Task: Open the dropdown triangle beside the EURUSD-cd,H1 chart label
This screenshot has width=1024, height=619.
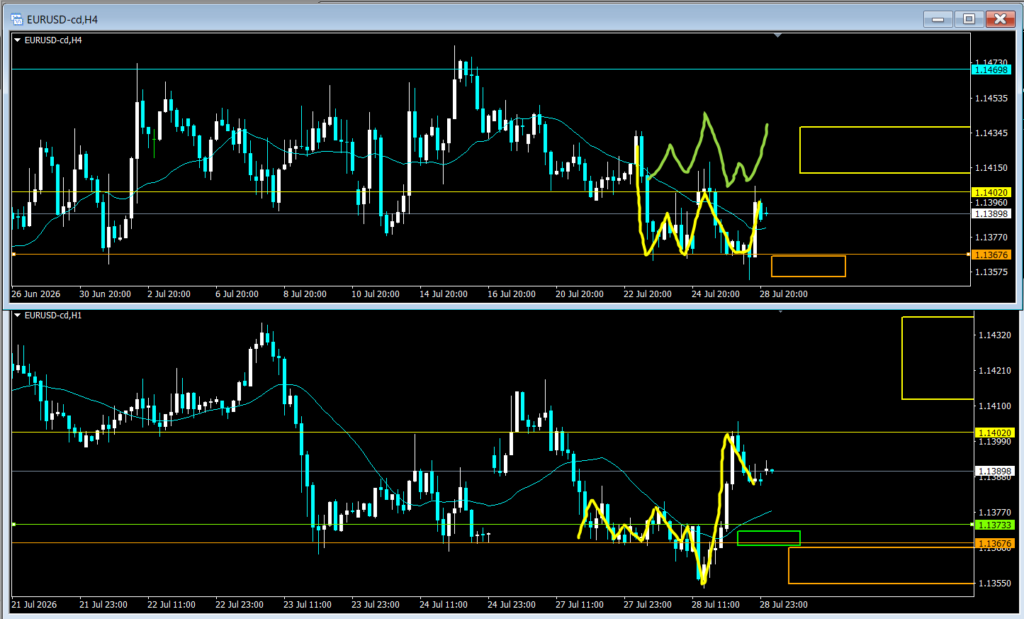Action: [x=18, y=315]
